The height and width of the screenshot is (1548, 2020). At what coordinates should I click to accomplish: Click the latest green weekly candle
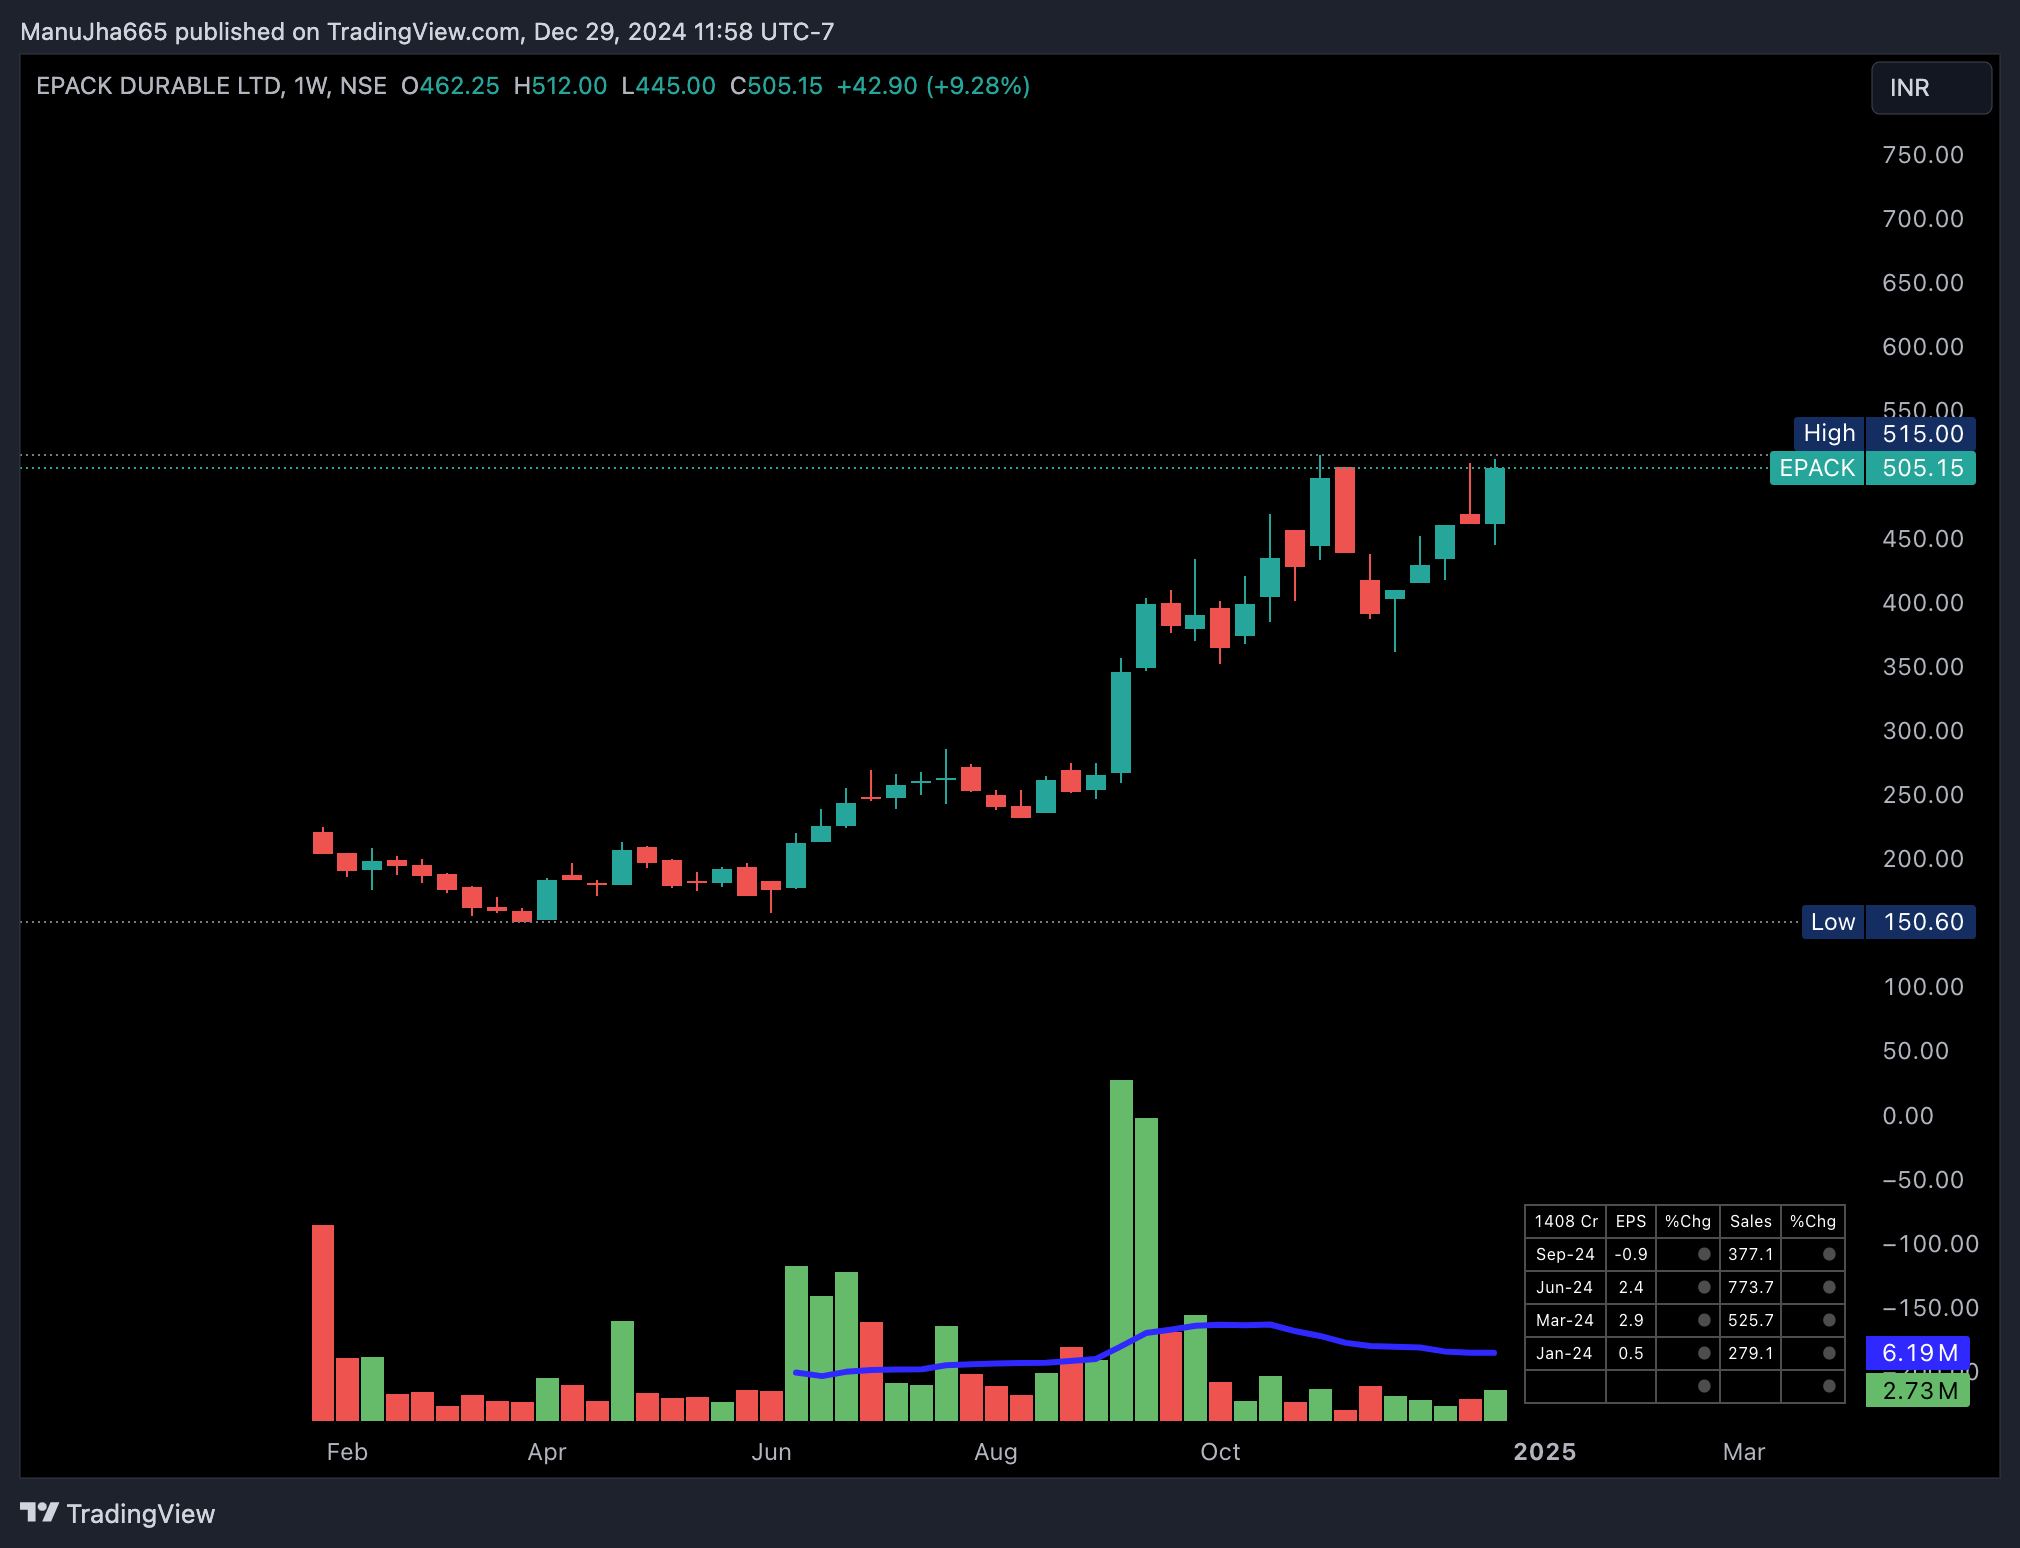tap(1495, 495)
